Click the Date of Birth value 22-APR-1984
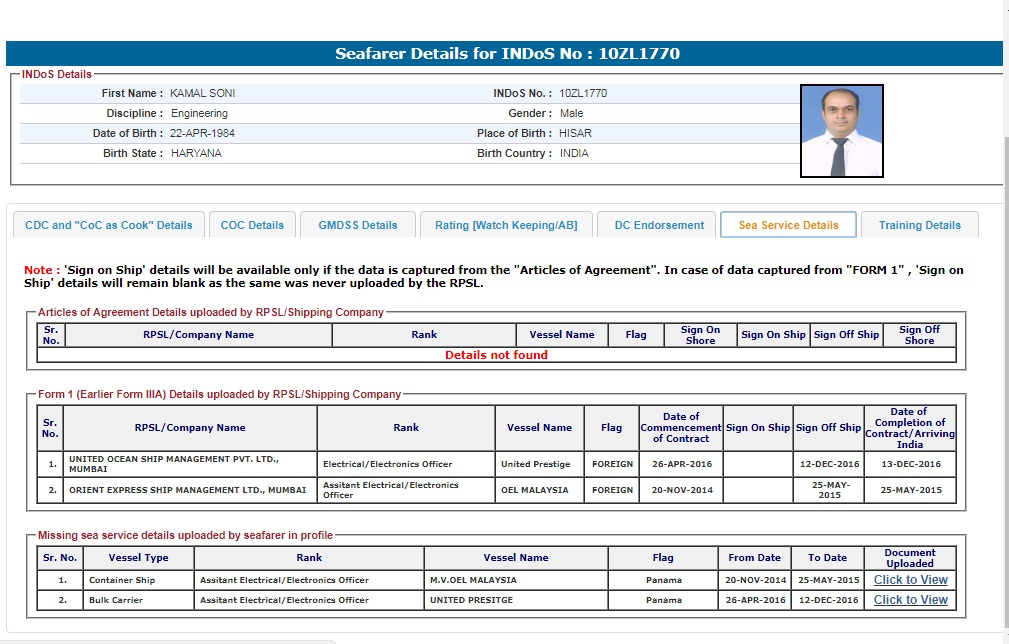1009x644 pixels. pos(203,133)
